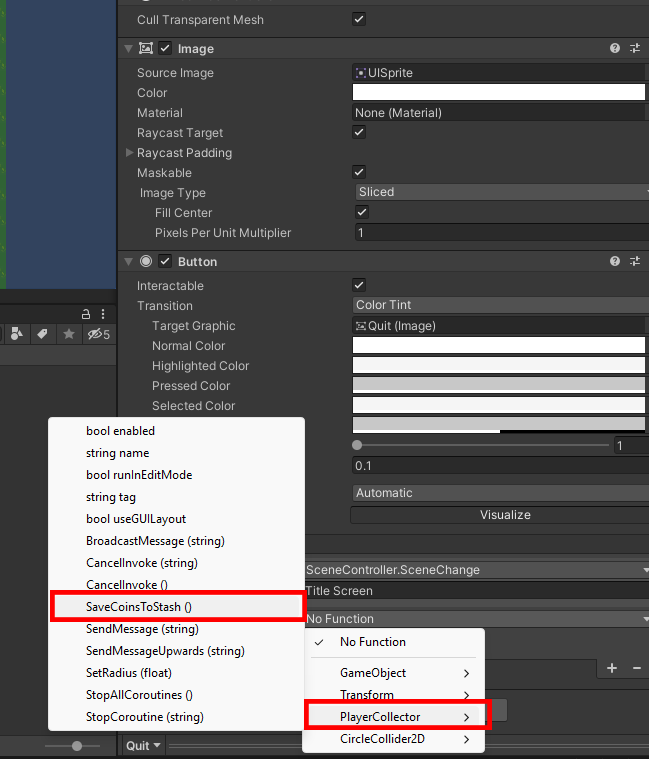Open GameObject submenu
This screenshot has height=759, width=649.
pyautogui.click(x=393, y=673)
